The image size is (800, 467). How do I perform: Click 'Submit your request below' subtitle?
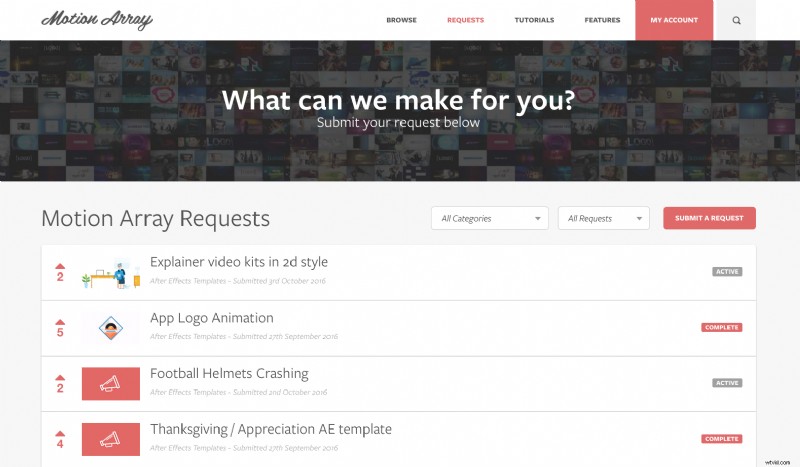pyautogui.click(x=398, y=122)
